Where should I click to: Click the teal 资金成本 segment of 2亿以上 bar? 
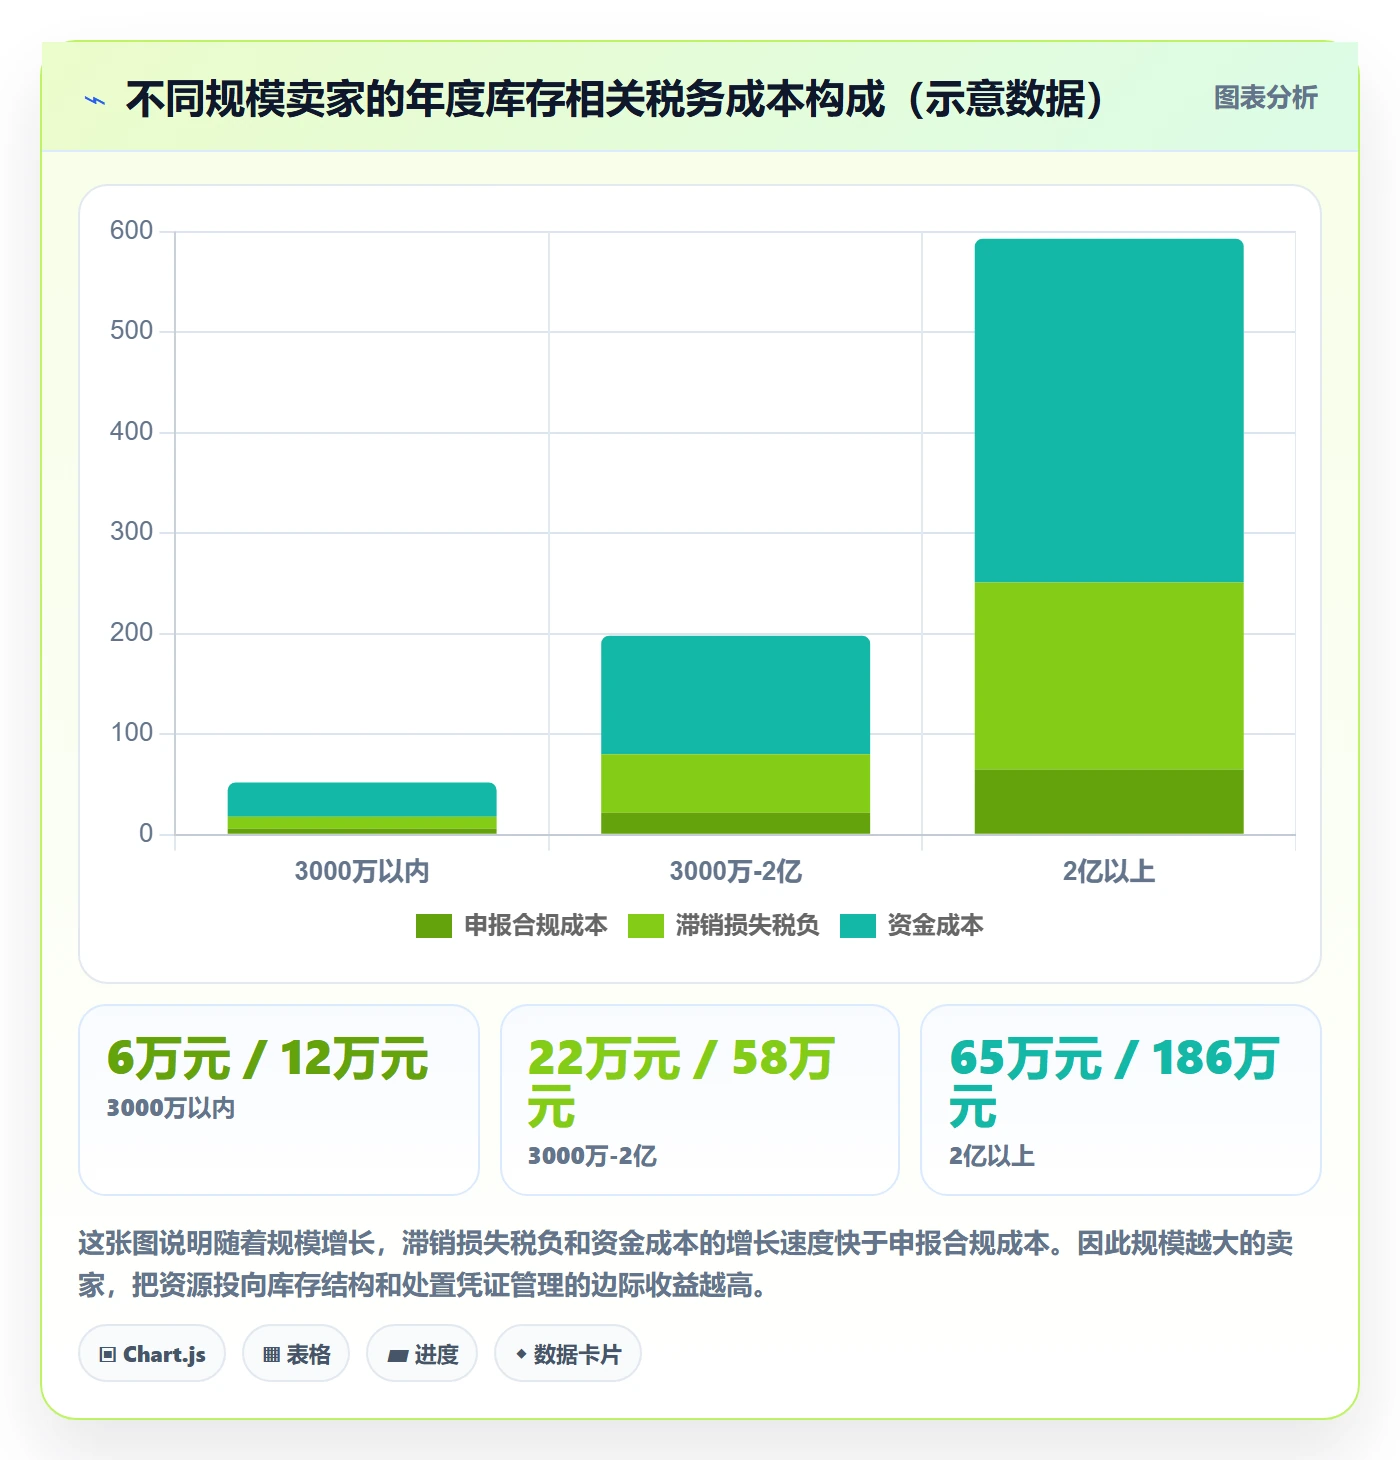pos(1109,410)
